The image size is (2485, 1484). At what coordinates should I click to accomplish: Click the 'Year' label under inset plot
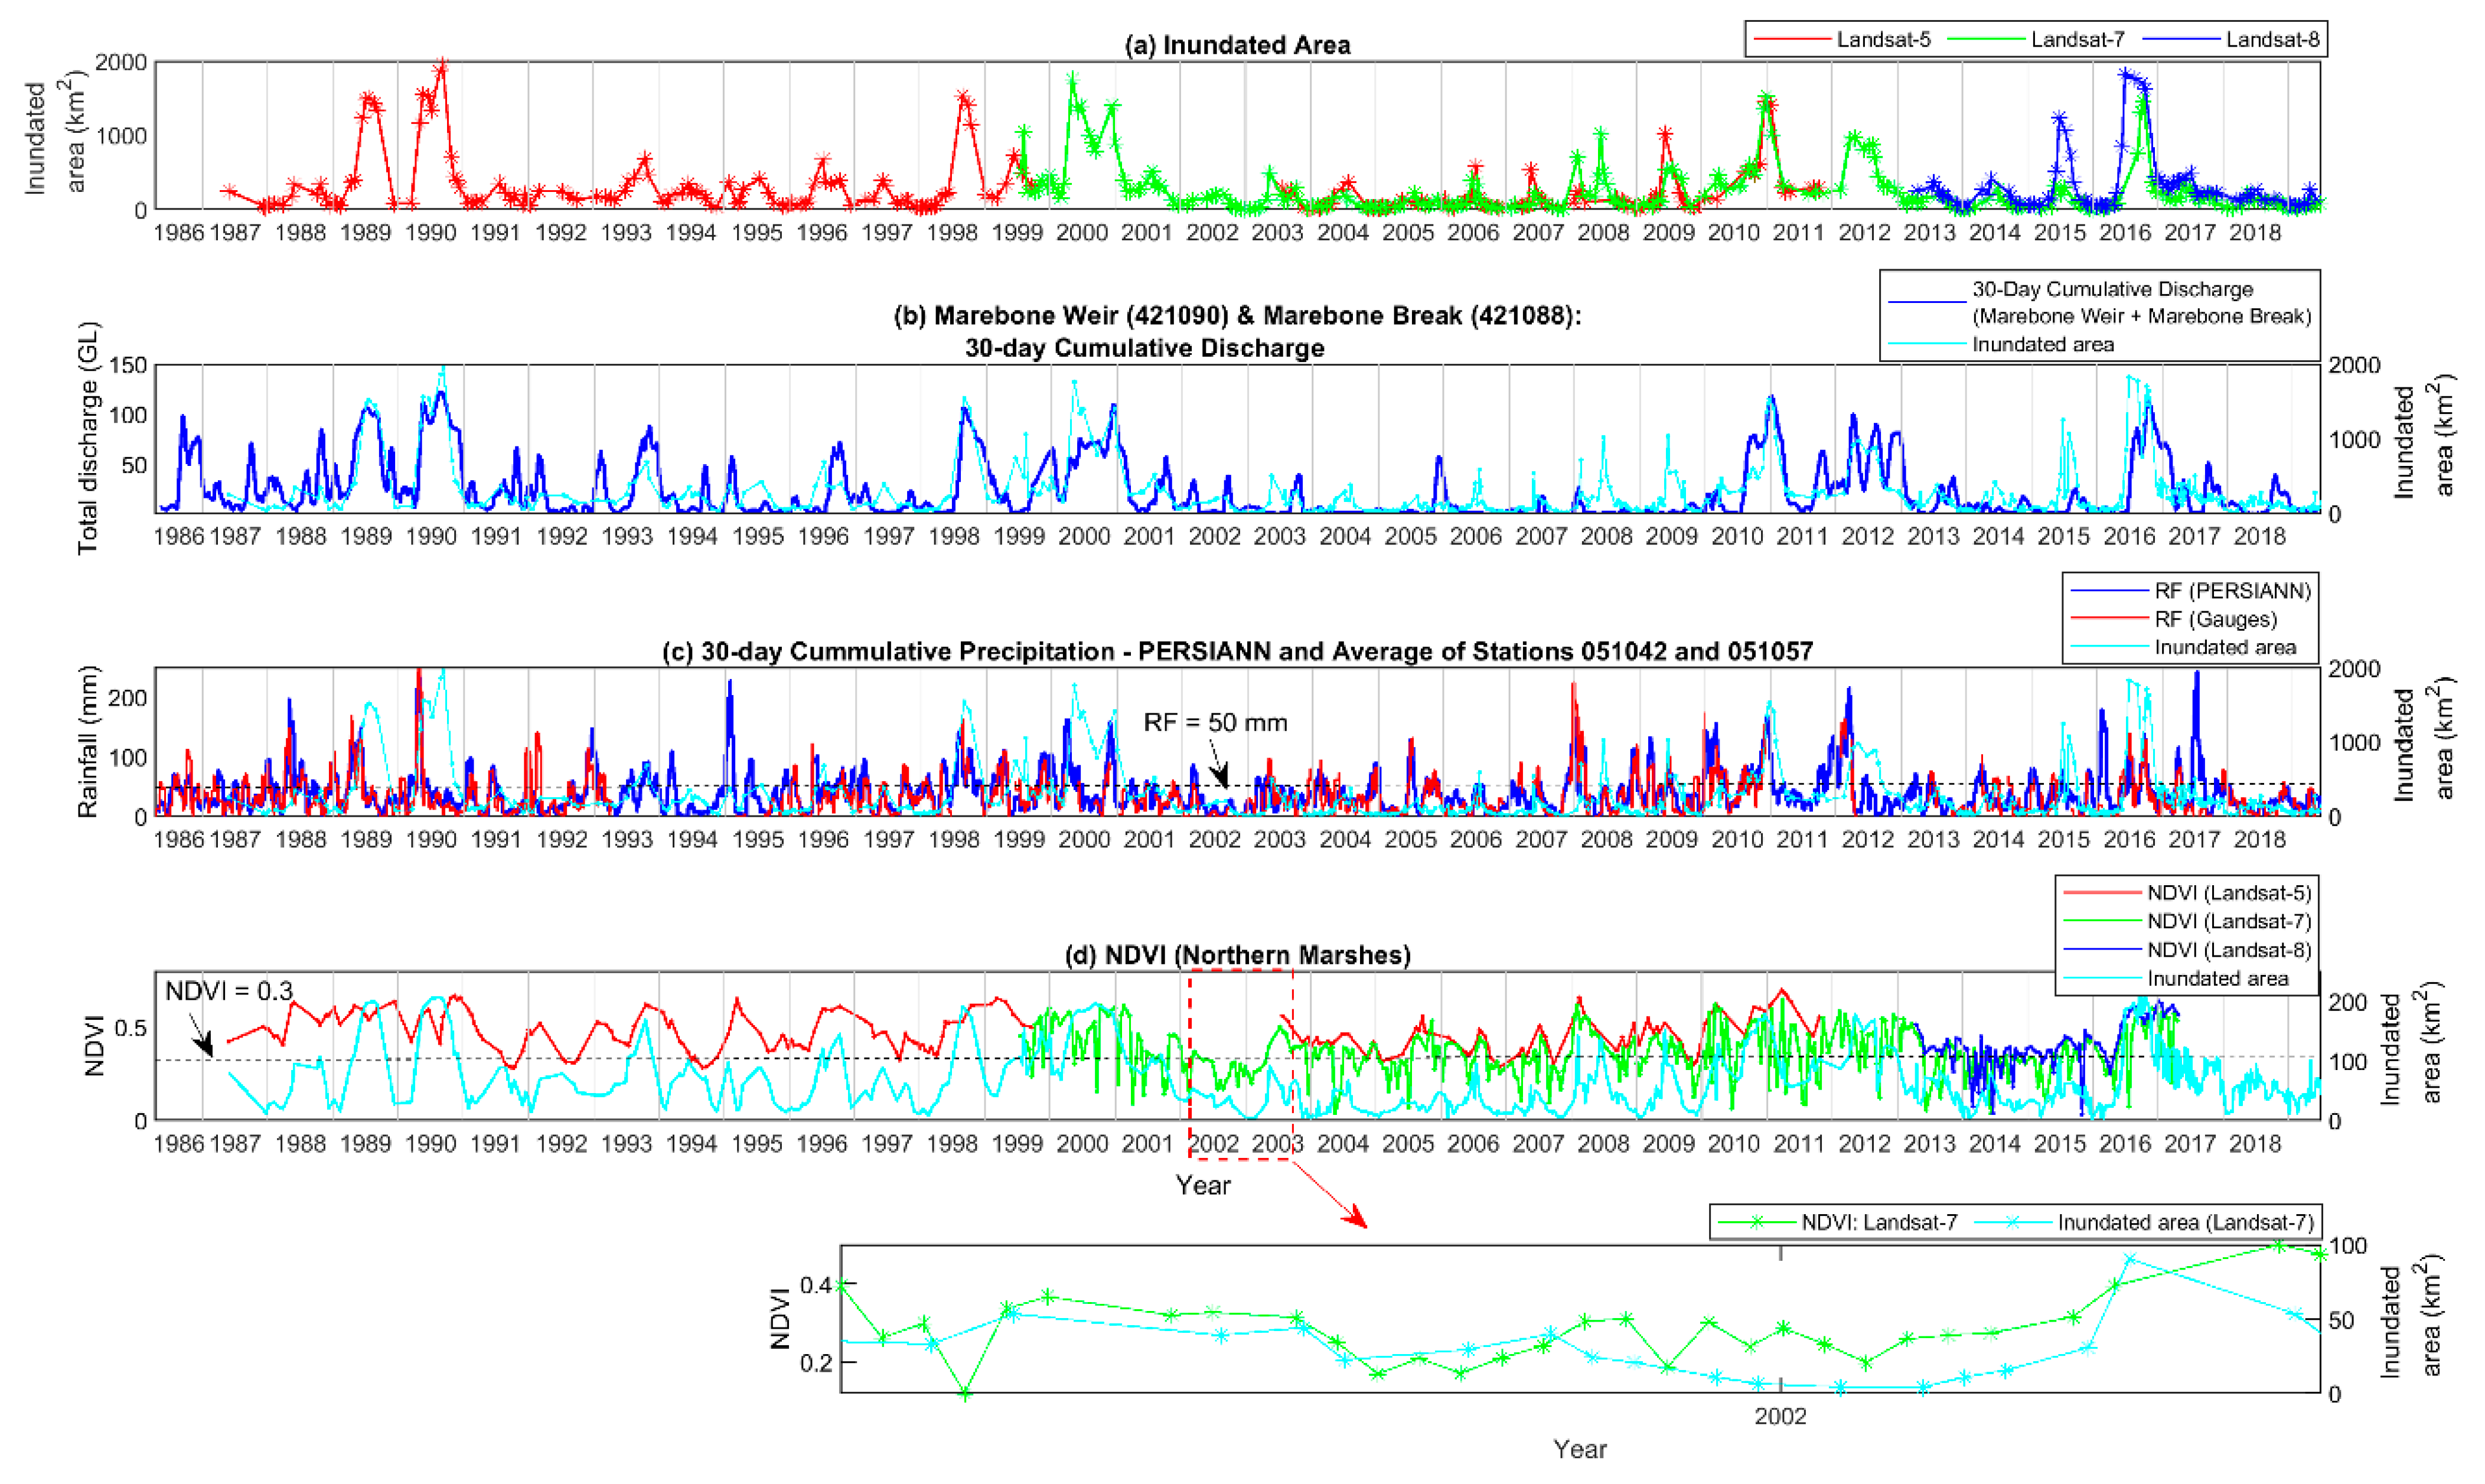[x=1579, y=1449]
